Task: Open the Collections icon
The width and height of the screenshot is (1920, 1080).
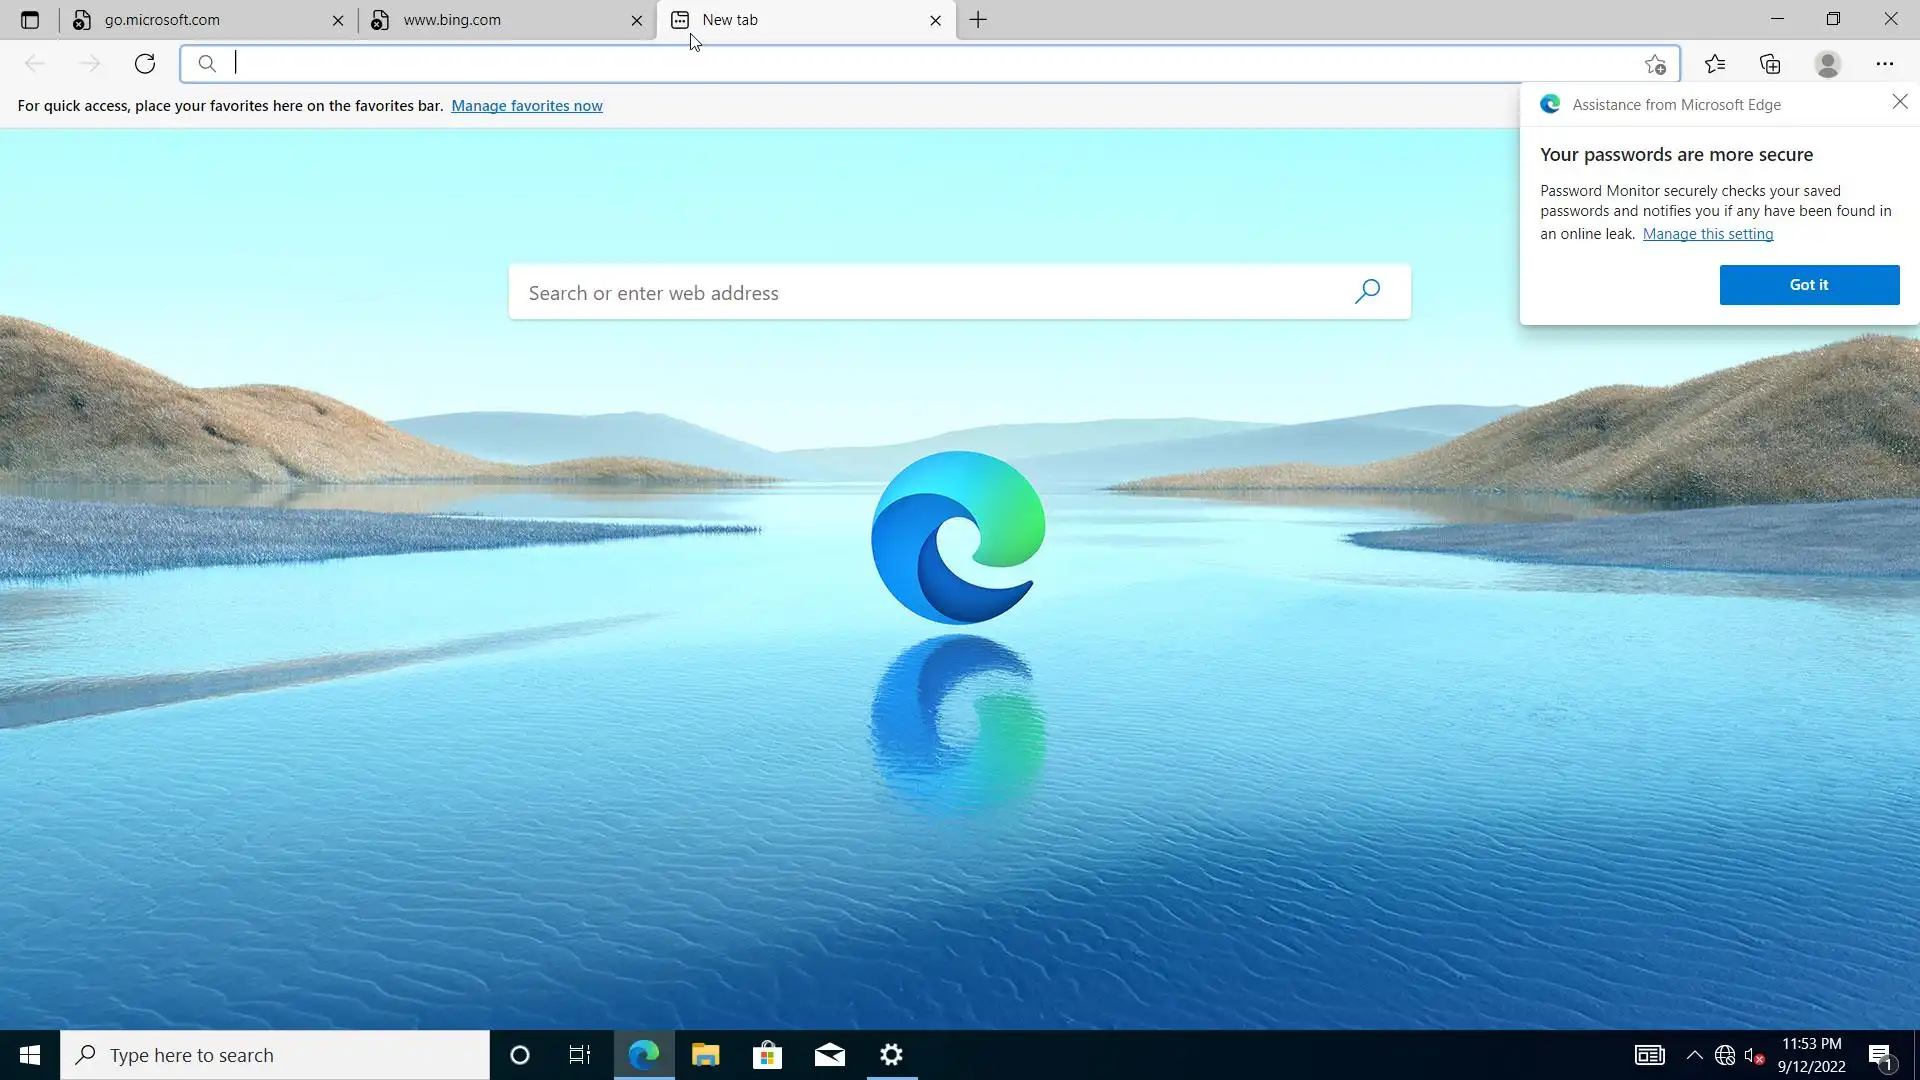Action: (1770, 64)
